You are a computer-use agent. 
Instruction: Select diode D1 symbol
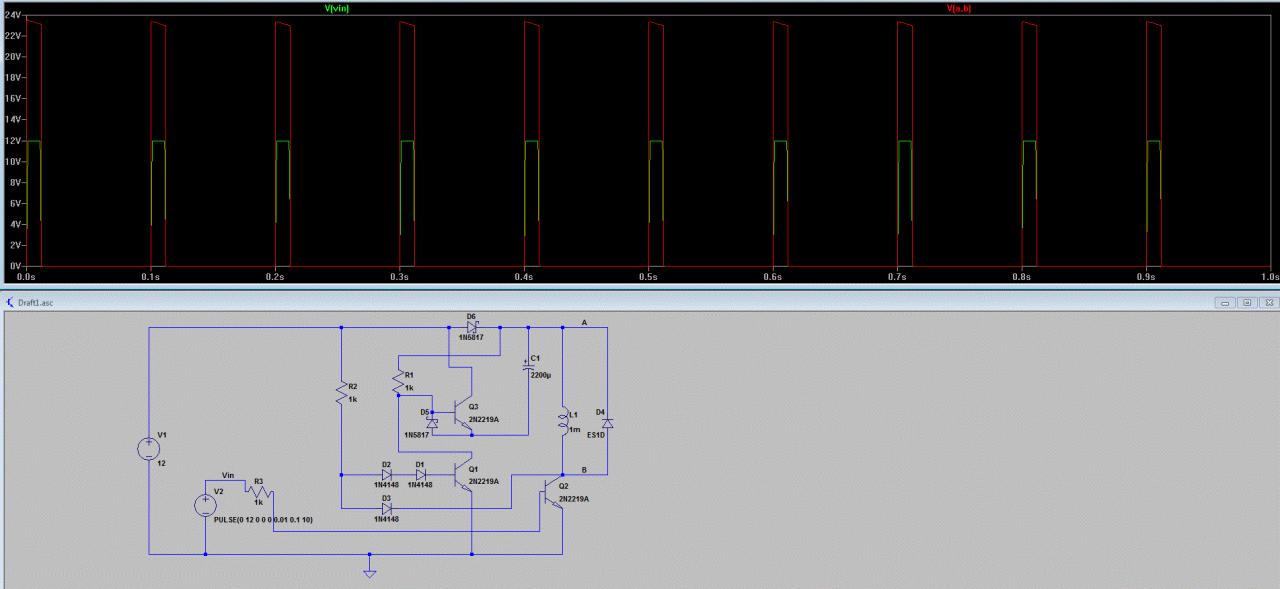pos(420,474)
